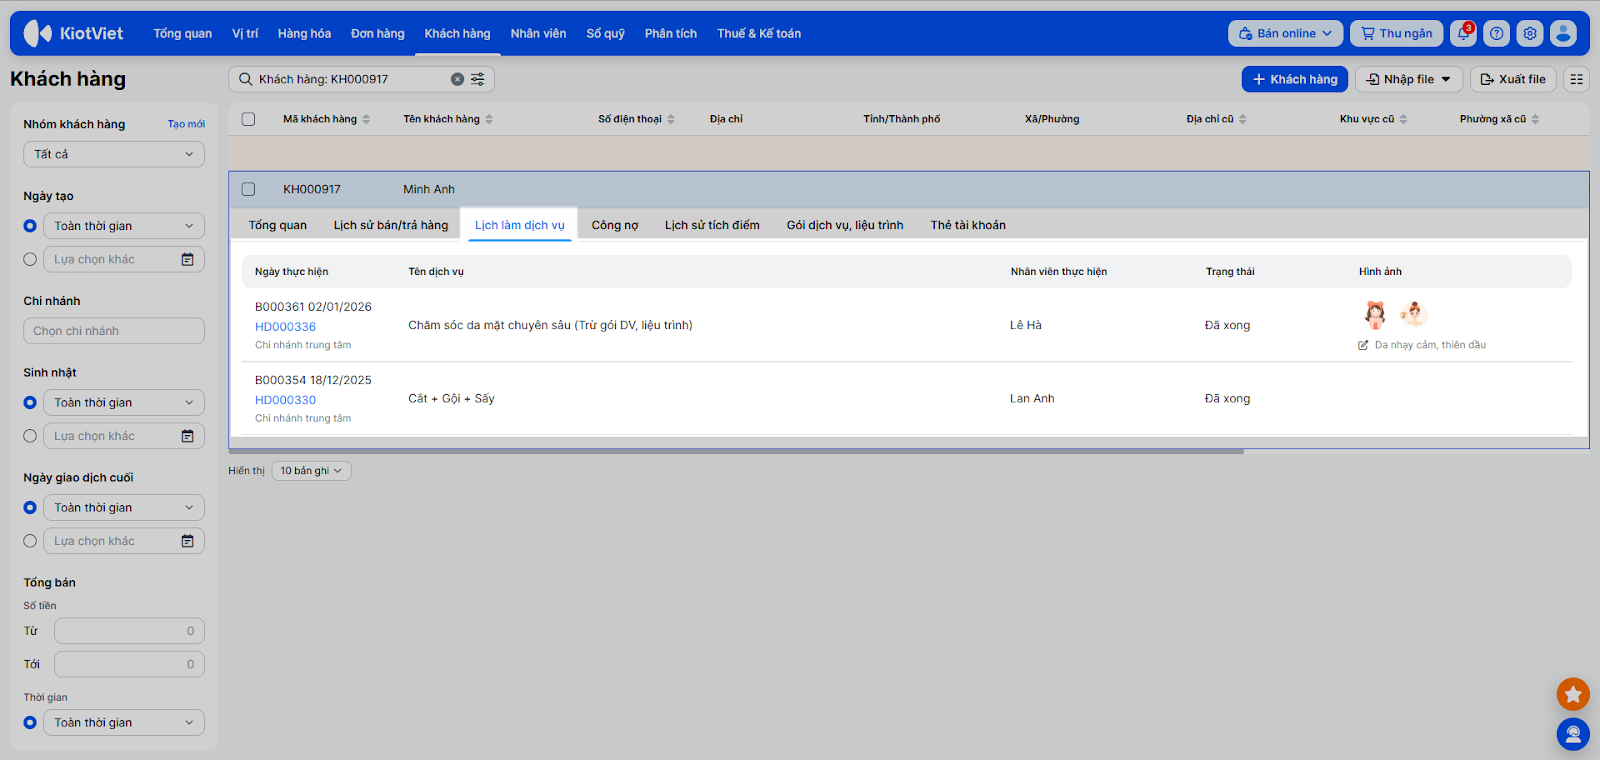Image resolution: width=1600 pixels, height=760 pixels.
Task: Edit the note 'Da nhạy cảm, thiên dầu'
Action: 1363,345
